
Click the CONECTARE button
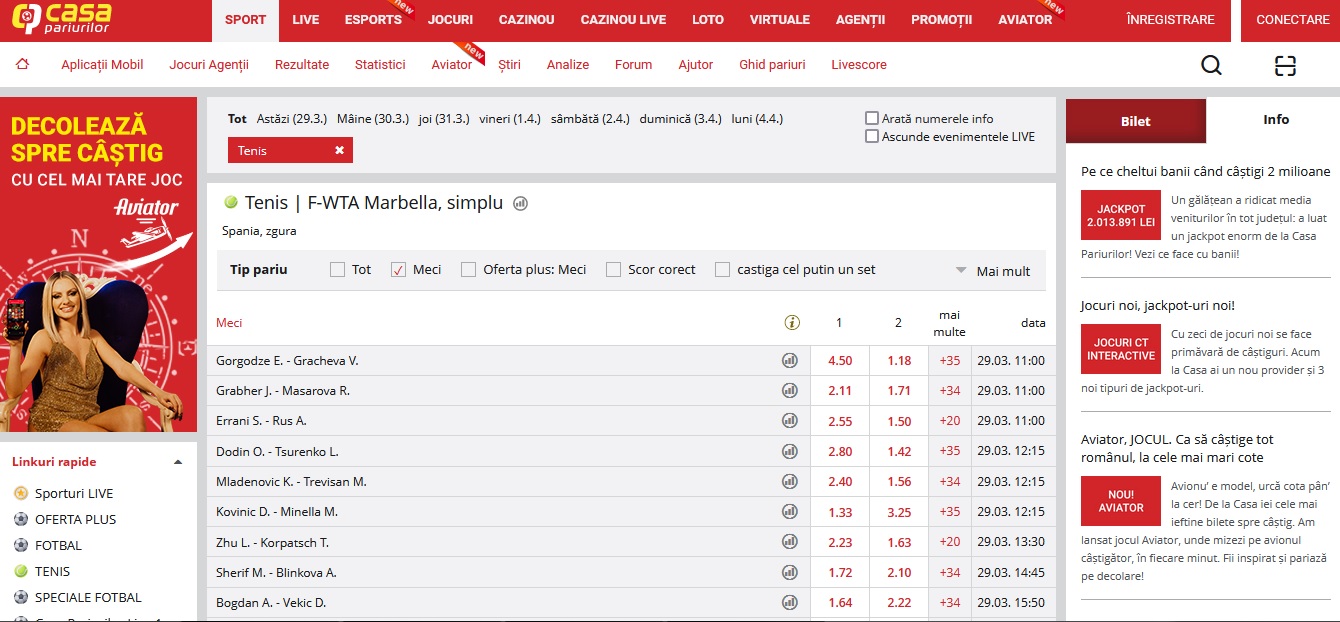[1293, 20]
